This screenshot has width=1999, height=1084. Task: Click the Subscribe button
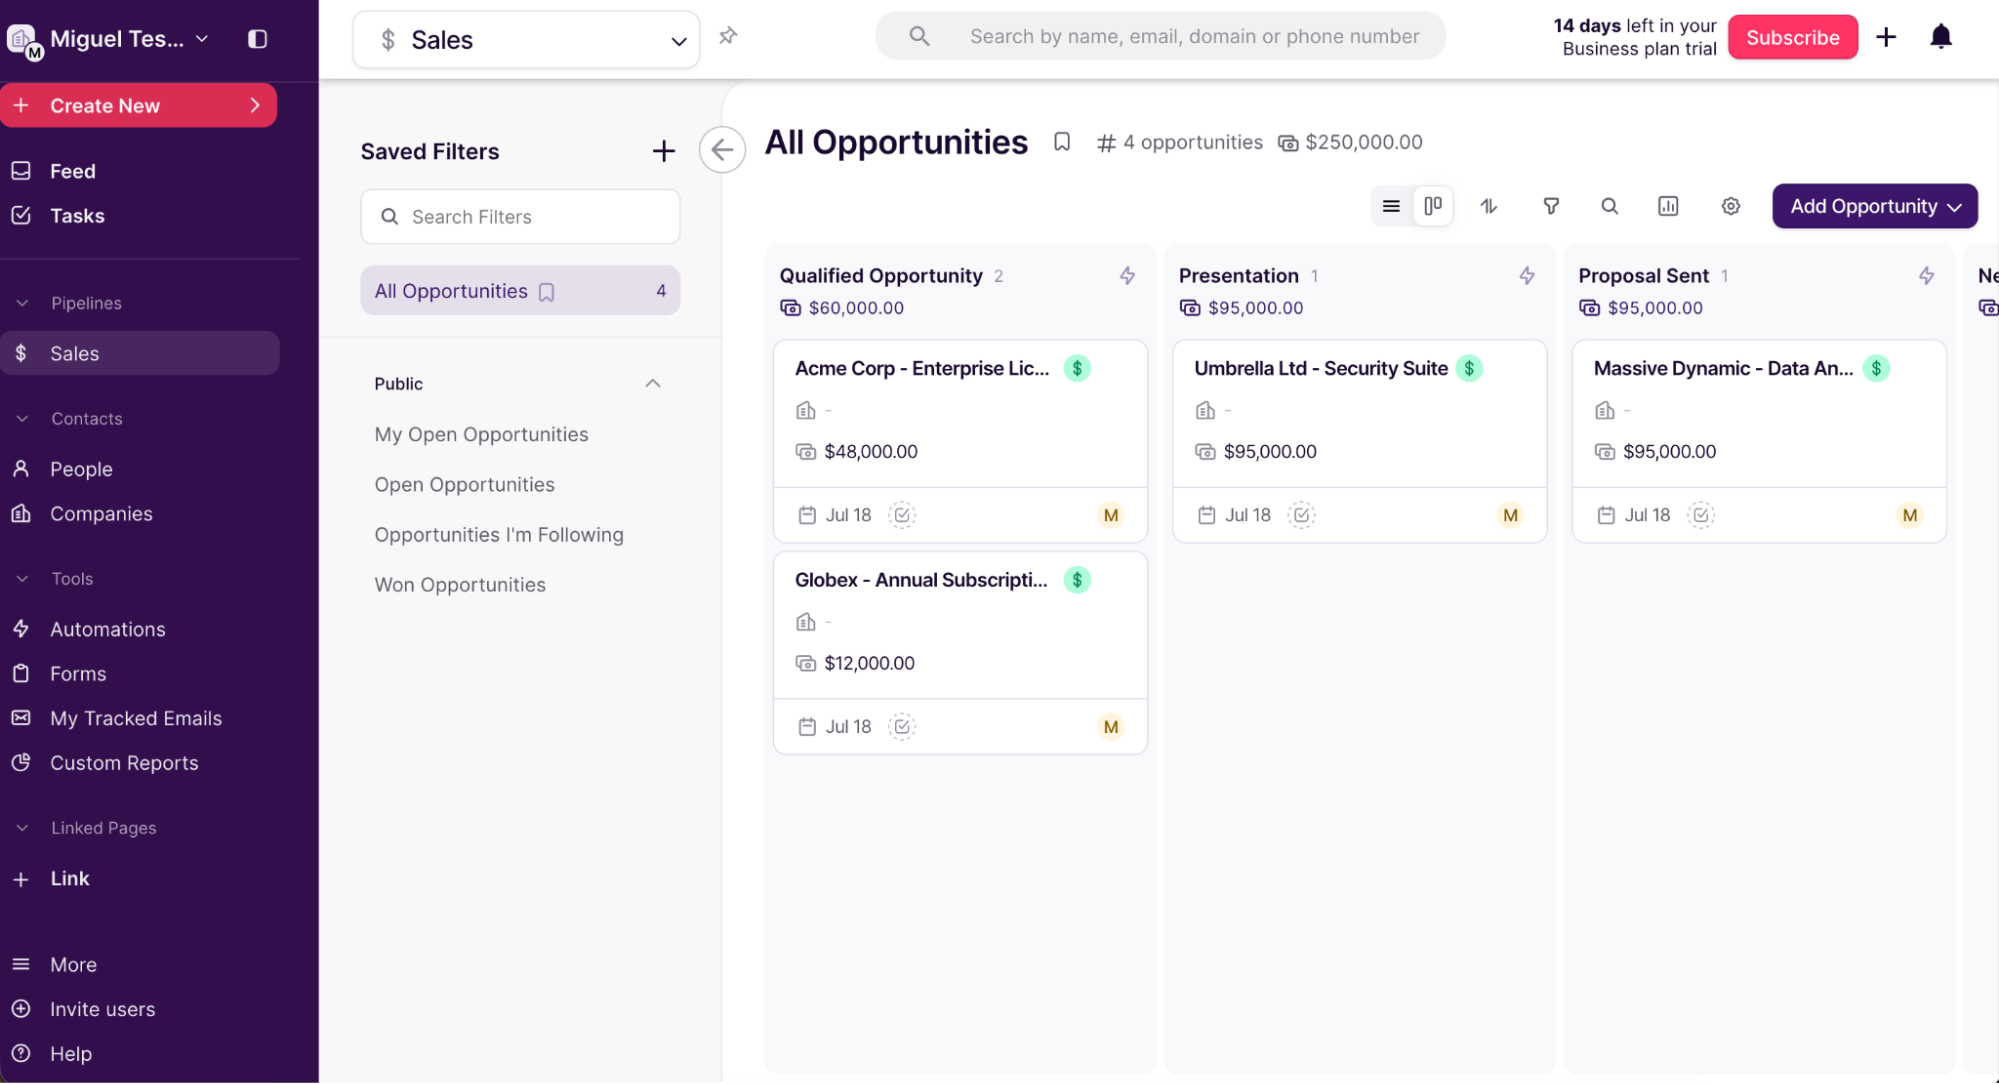(x=1792, y=37)
